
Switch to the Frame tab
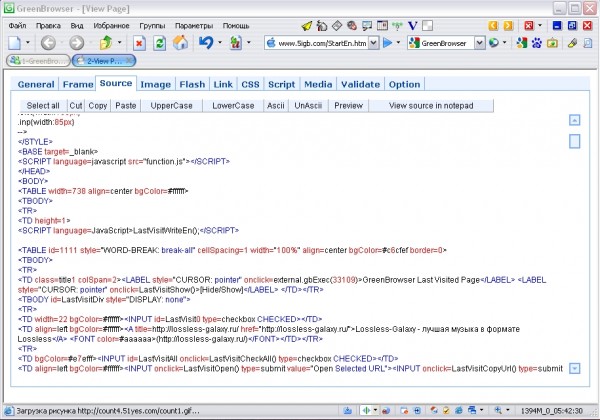(x=78, y=84)
